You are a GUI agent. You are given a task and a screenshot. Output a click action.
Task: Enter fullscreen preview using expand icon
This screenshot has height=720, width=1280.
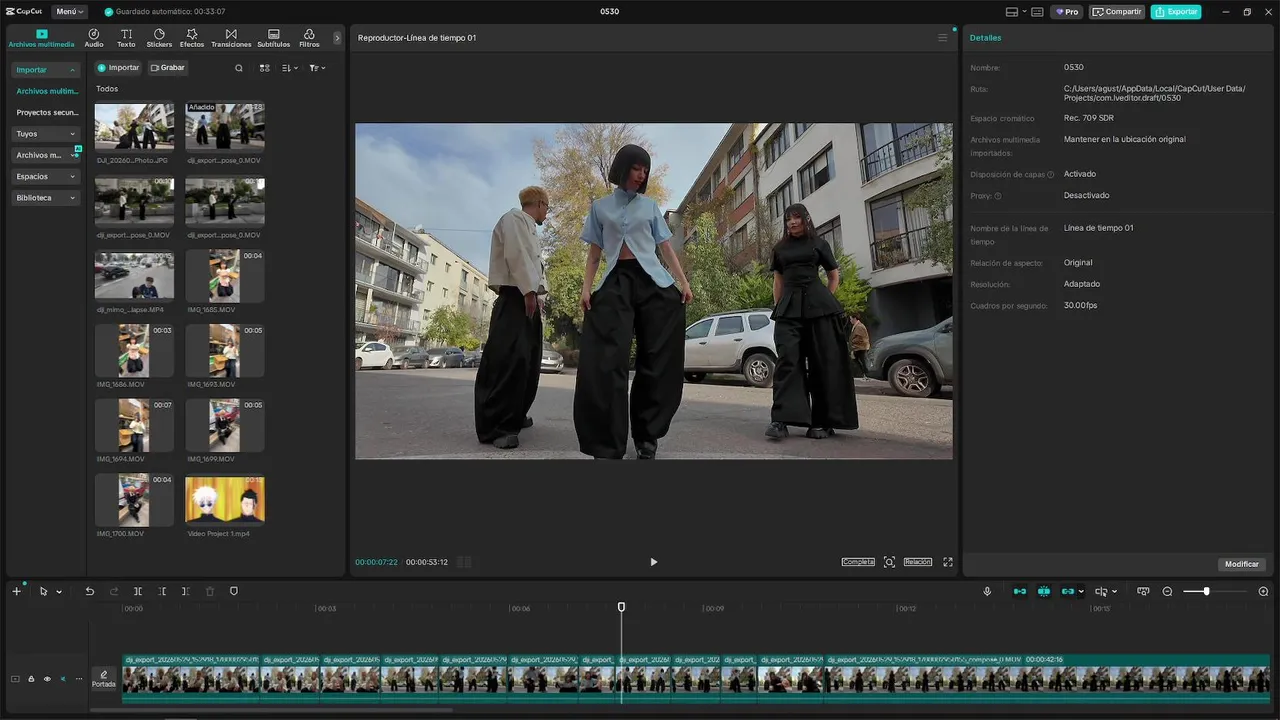(x=948, y=562)
